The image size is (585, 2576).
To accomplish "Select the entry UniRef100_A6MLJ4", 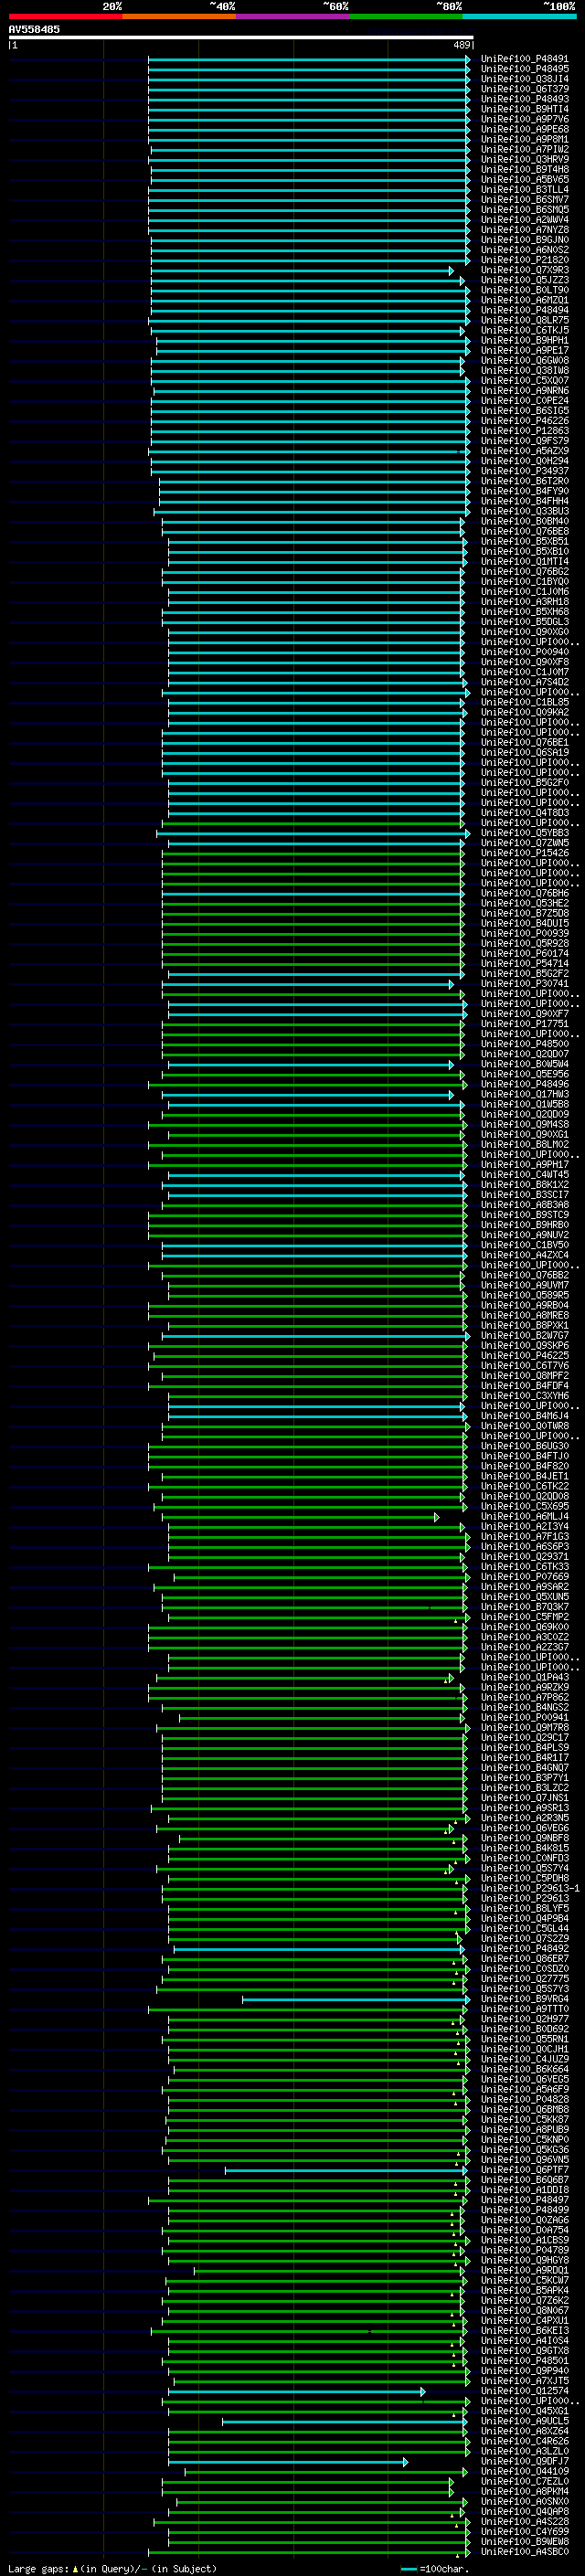I will point(524,1516).
